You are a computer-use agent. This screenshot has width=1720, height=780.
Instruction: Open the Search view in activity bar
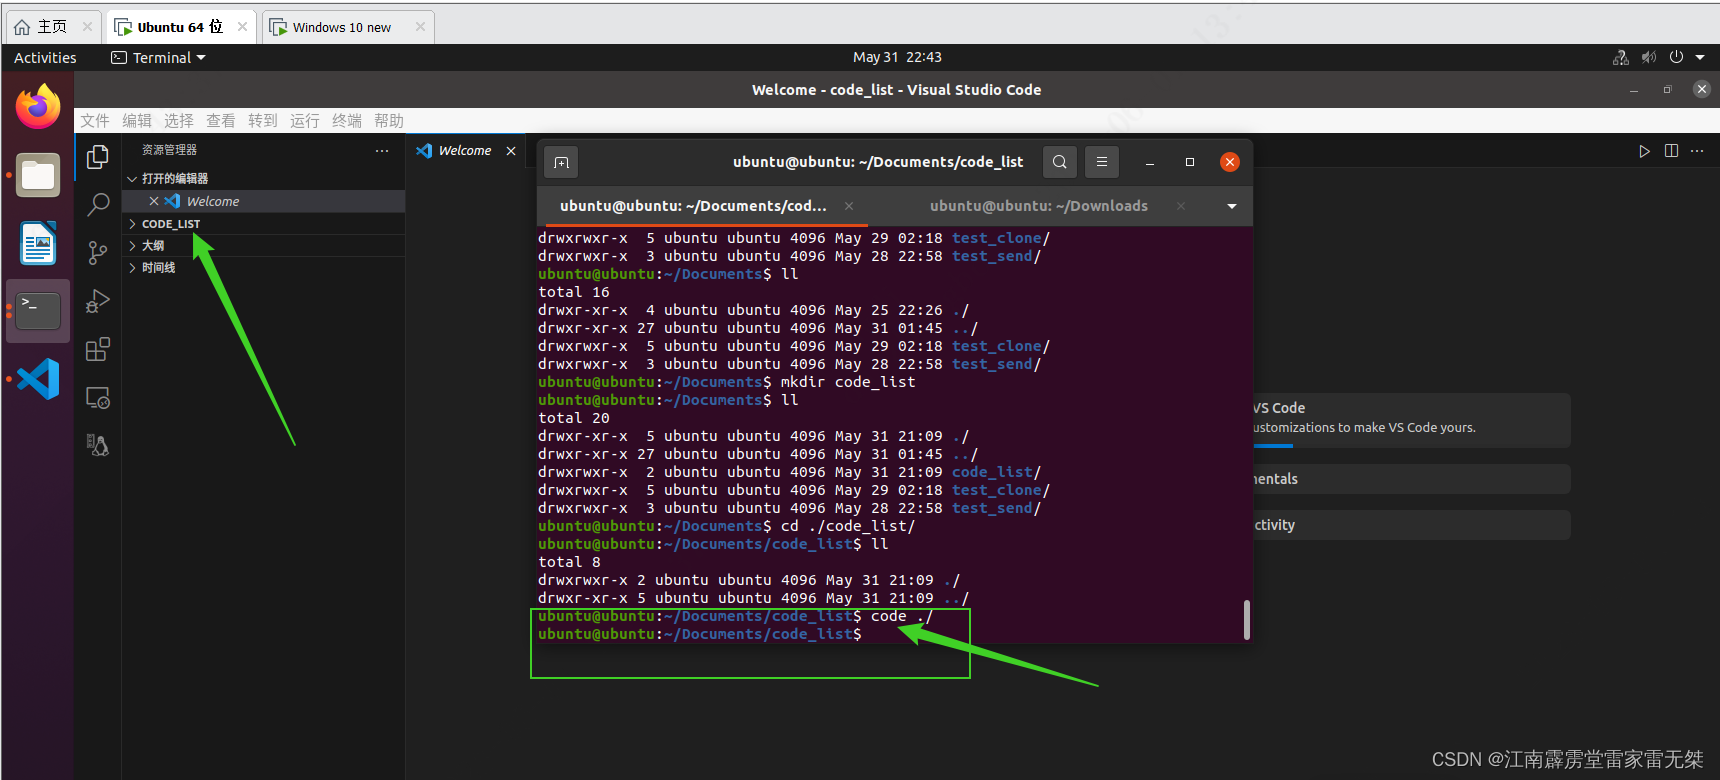point(98,205)
